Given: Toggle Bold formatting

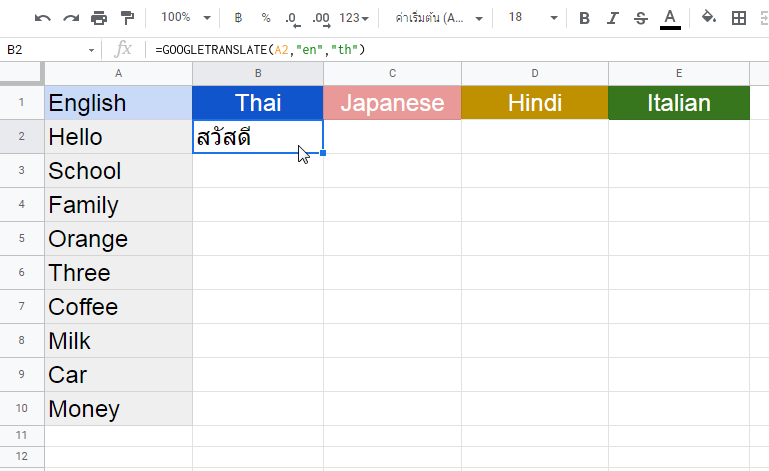Looking at the screenshot, I should click(x=584, y=19).
